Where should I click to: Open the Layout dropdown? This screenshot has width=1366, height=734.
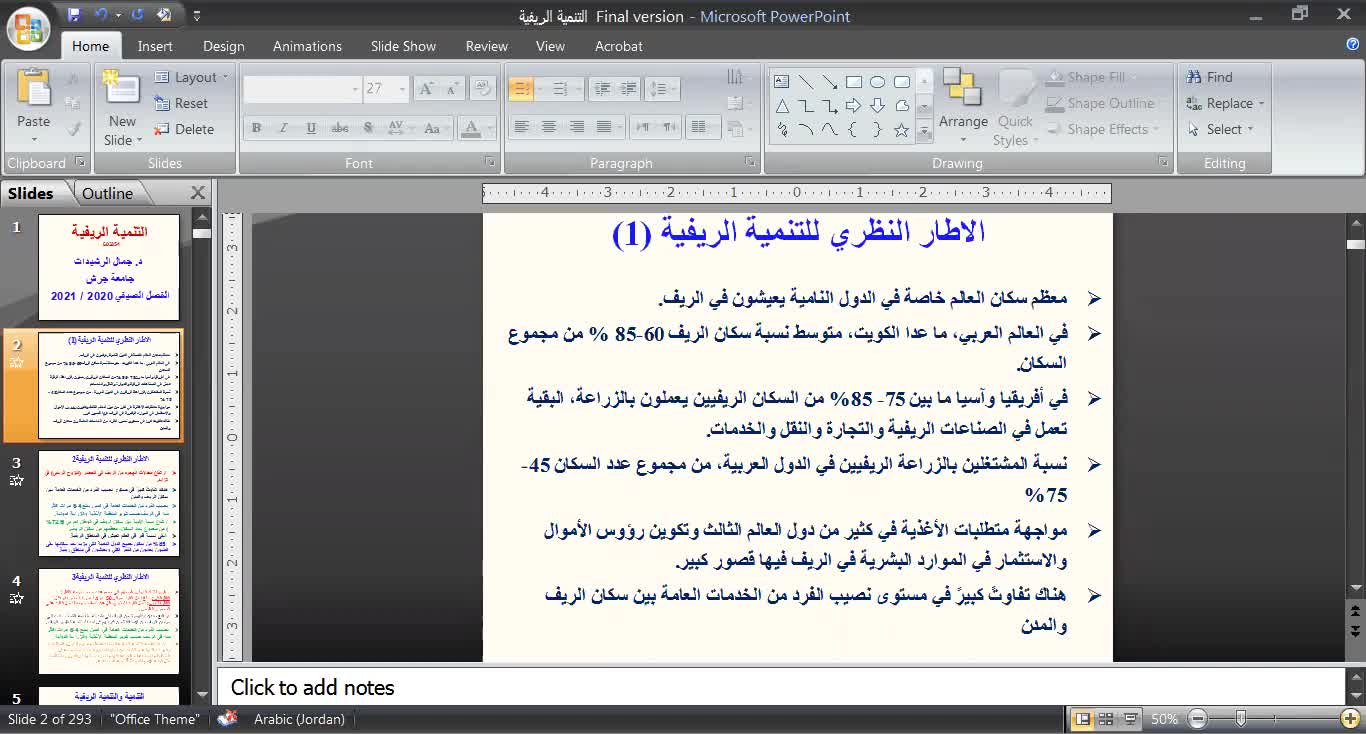(191, 77)
